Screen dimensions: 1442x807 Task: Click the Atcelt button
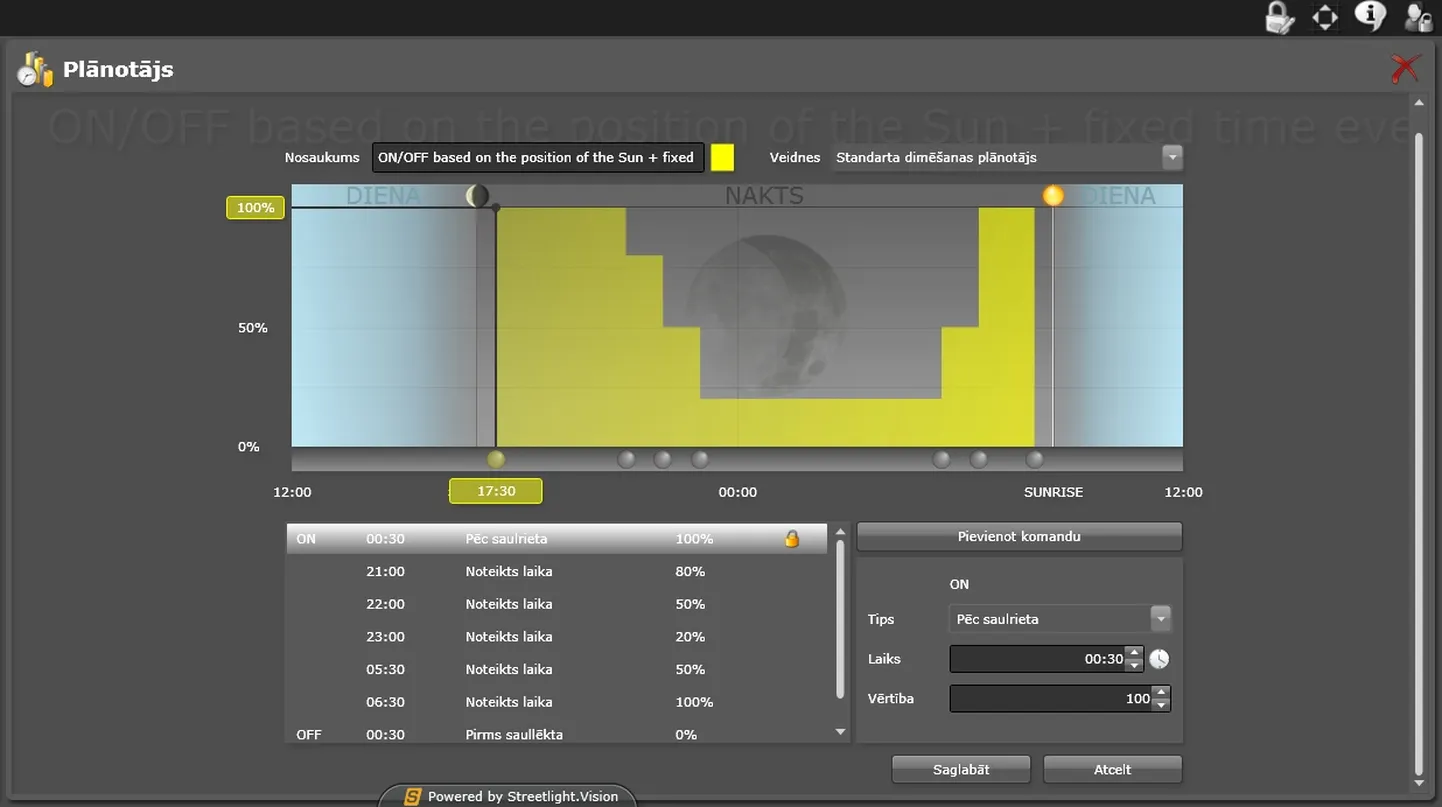point(1112,769)
